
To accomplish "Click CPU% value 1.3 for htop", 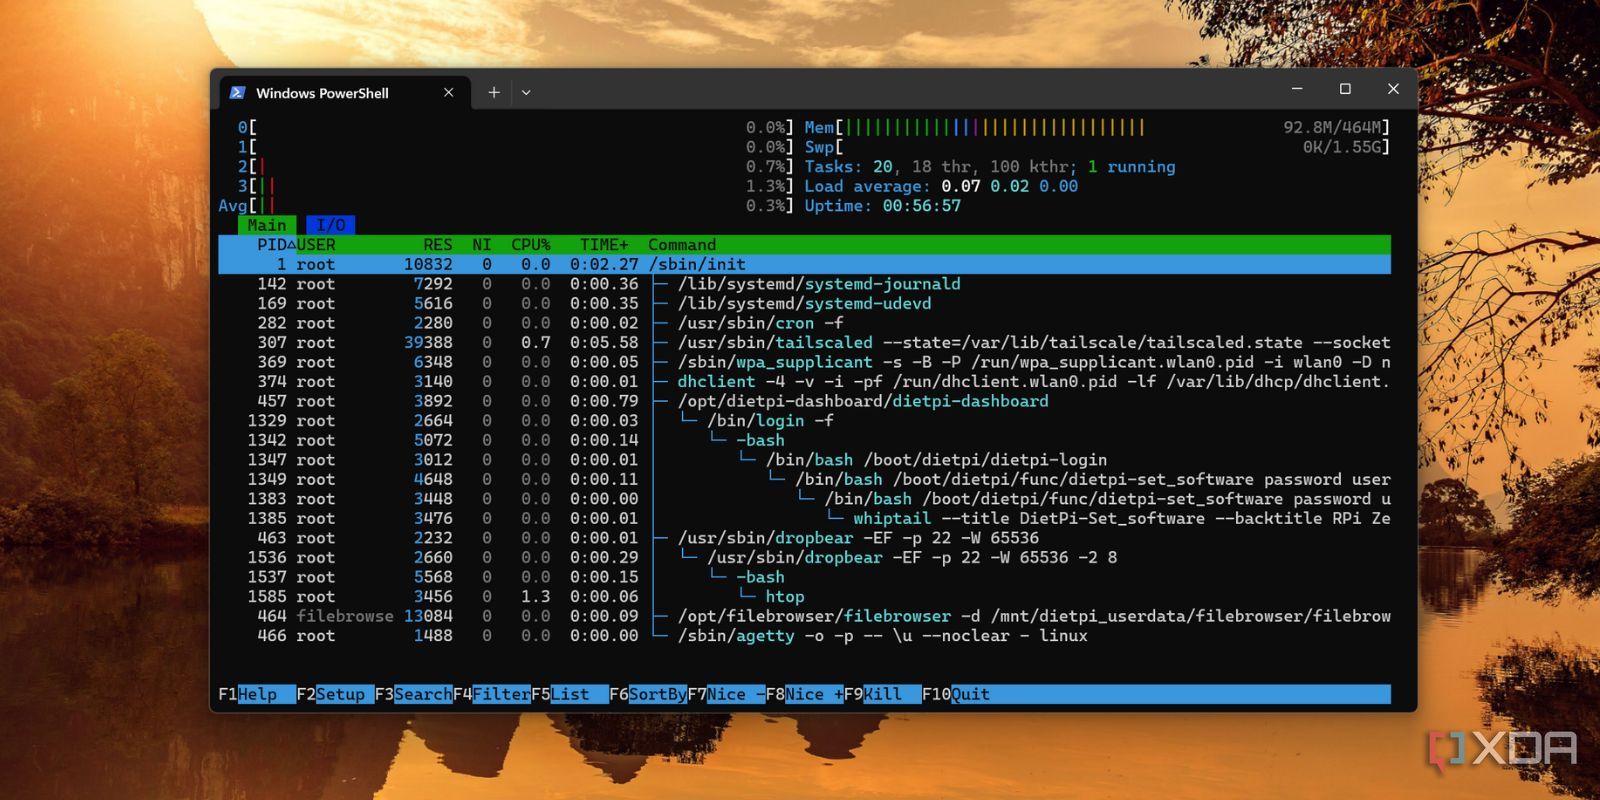I will 536,597.
